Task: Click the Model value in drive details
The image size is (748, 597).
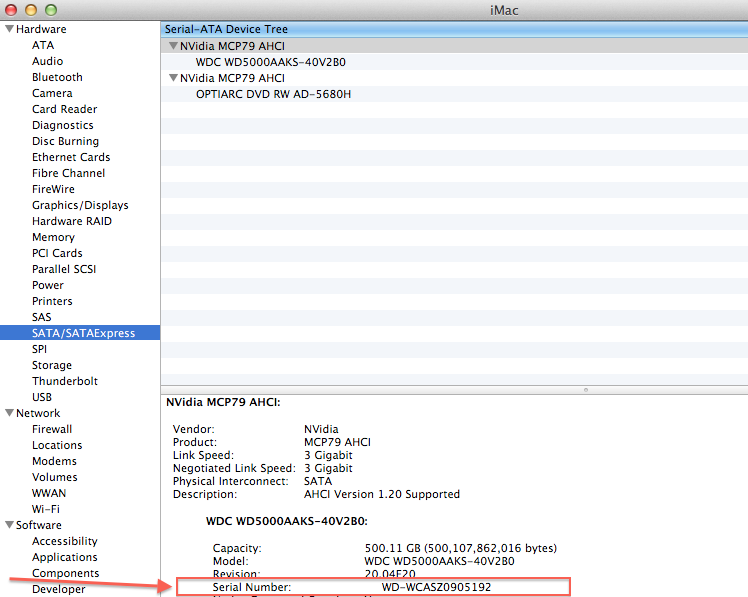Action: coord(439,561)
